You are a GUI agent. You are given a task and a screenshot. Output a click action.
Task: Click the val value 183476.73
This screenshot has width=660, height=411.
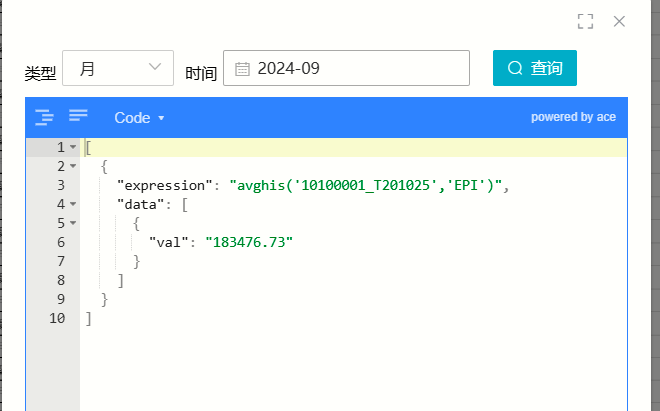[x=249, y=242]
